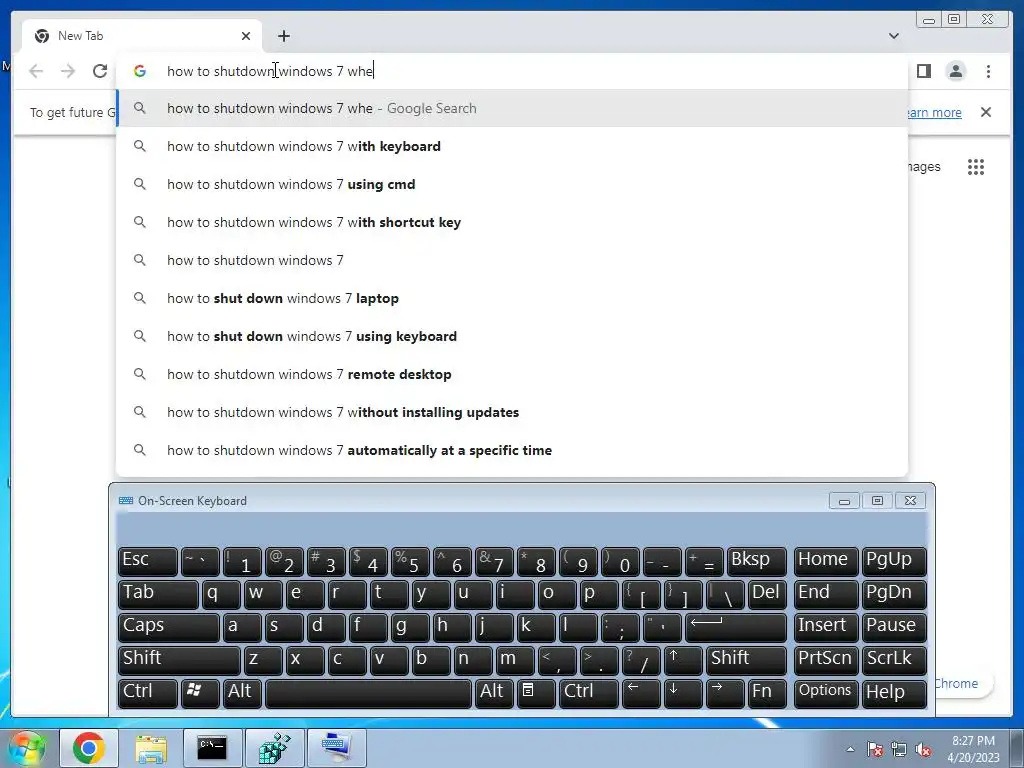Viewport: 1024px width, 768px height.
Task: Select the 'whe - Google Search' suggestion
Action: (x=512, y=108)
